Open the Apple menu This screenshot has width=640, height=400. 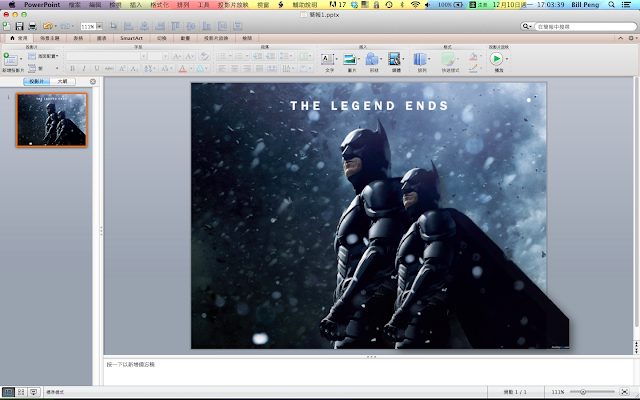[11, 5]
